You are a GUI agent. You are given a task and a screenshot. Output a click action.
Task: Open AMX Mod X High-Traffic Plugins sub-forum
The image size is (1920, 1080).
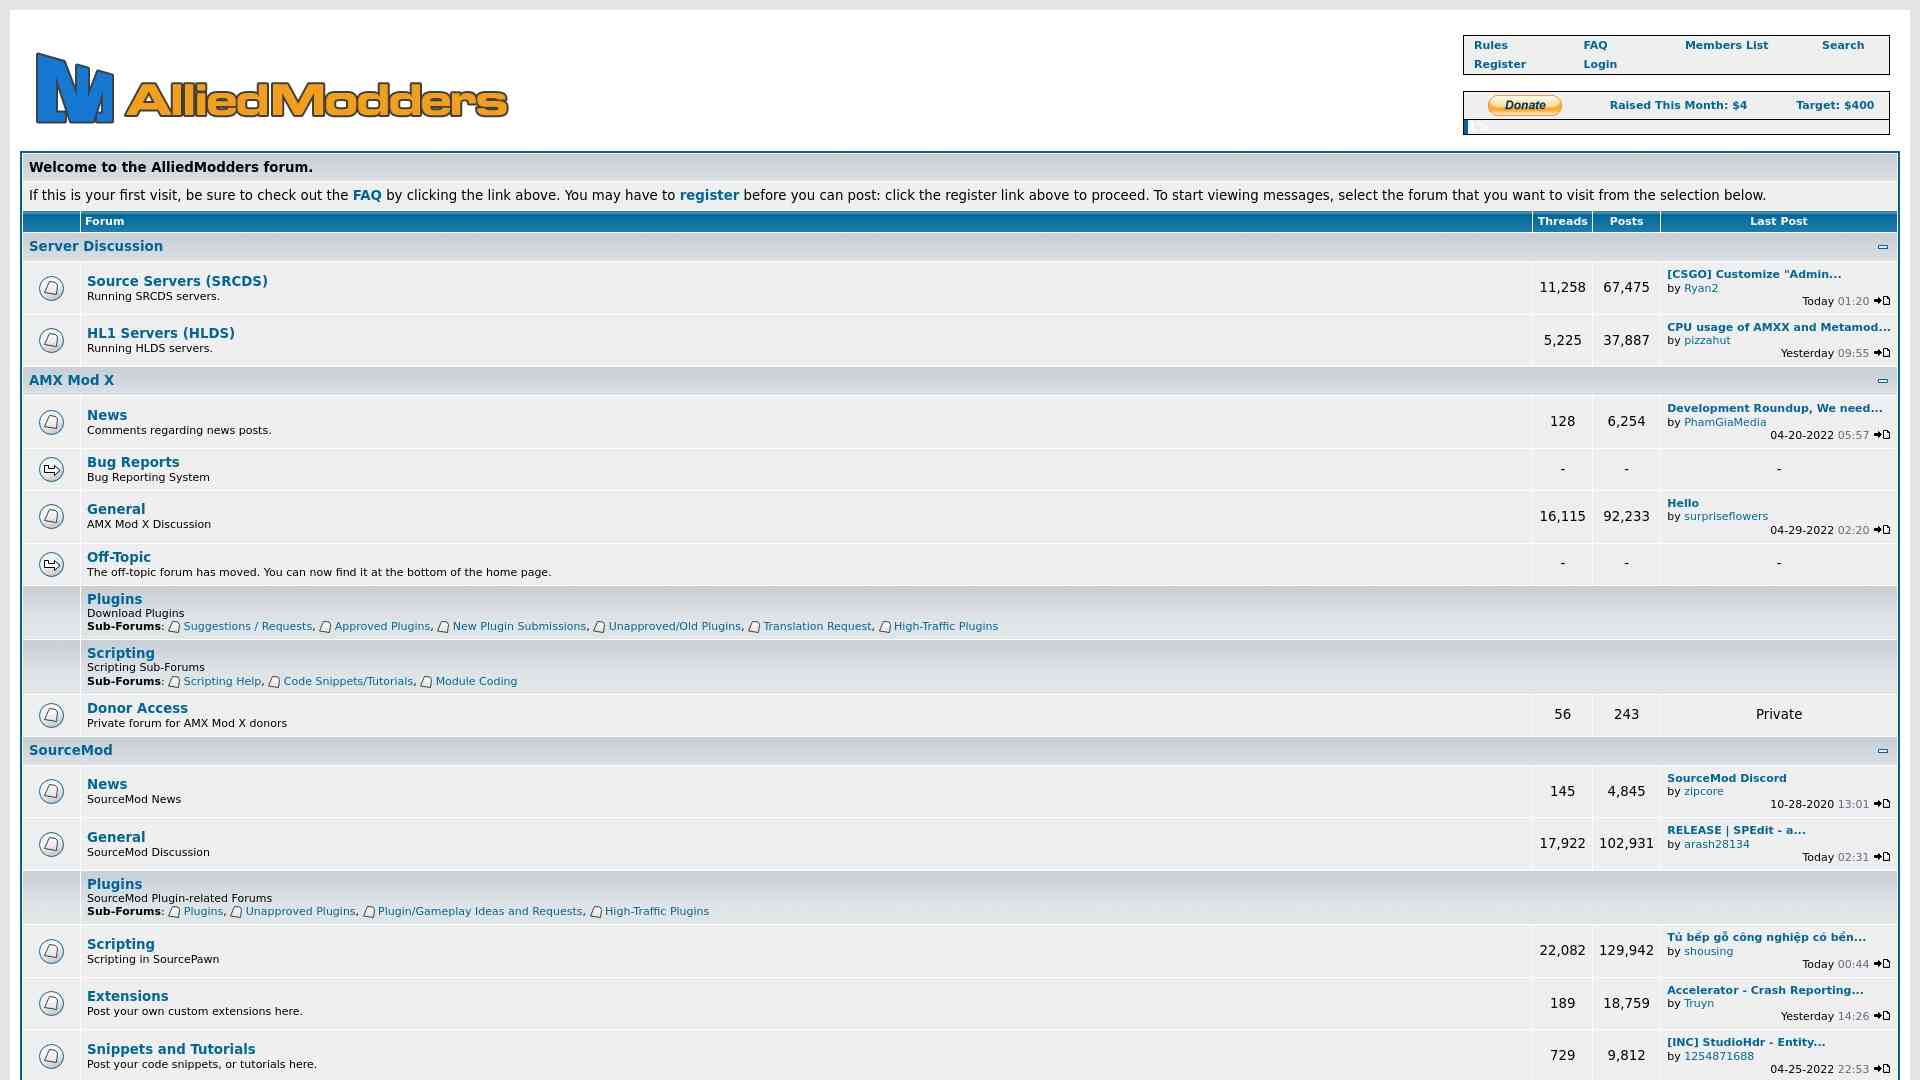coord(946,626)
